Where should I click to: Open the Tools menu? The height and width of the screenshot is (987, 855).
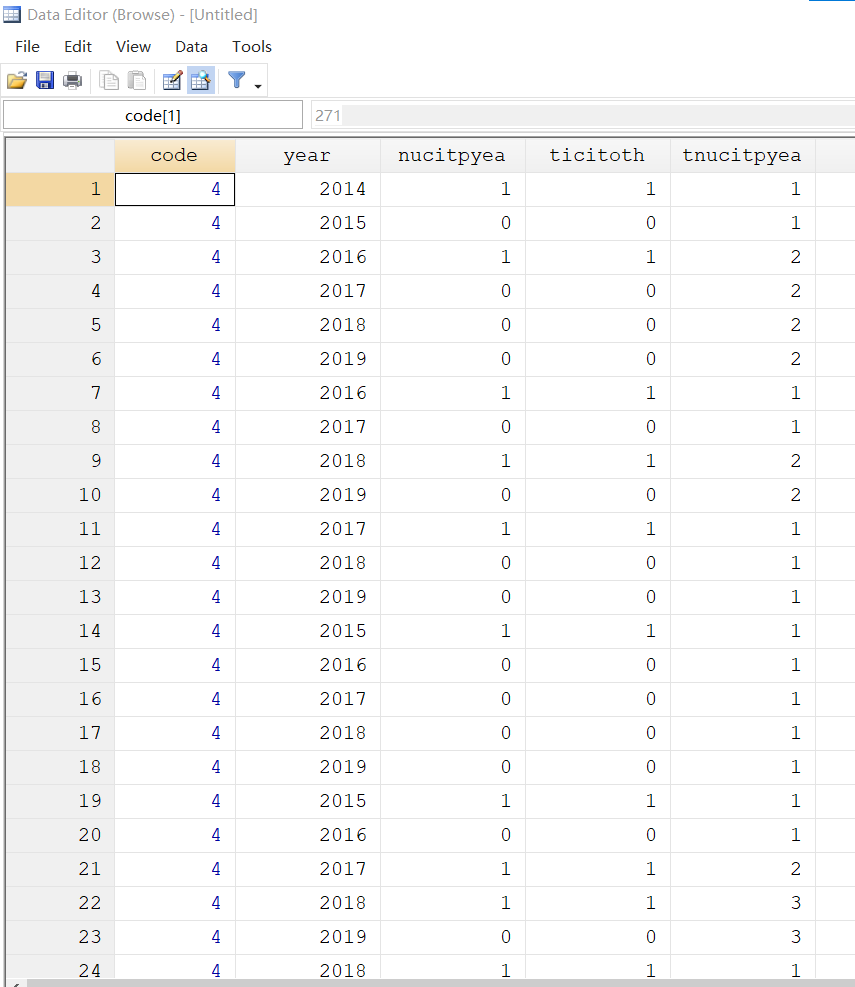[252, 47]
